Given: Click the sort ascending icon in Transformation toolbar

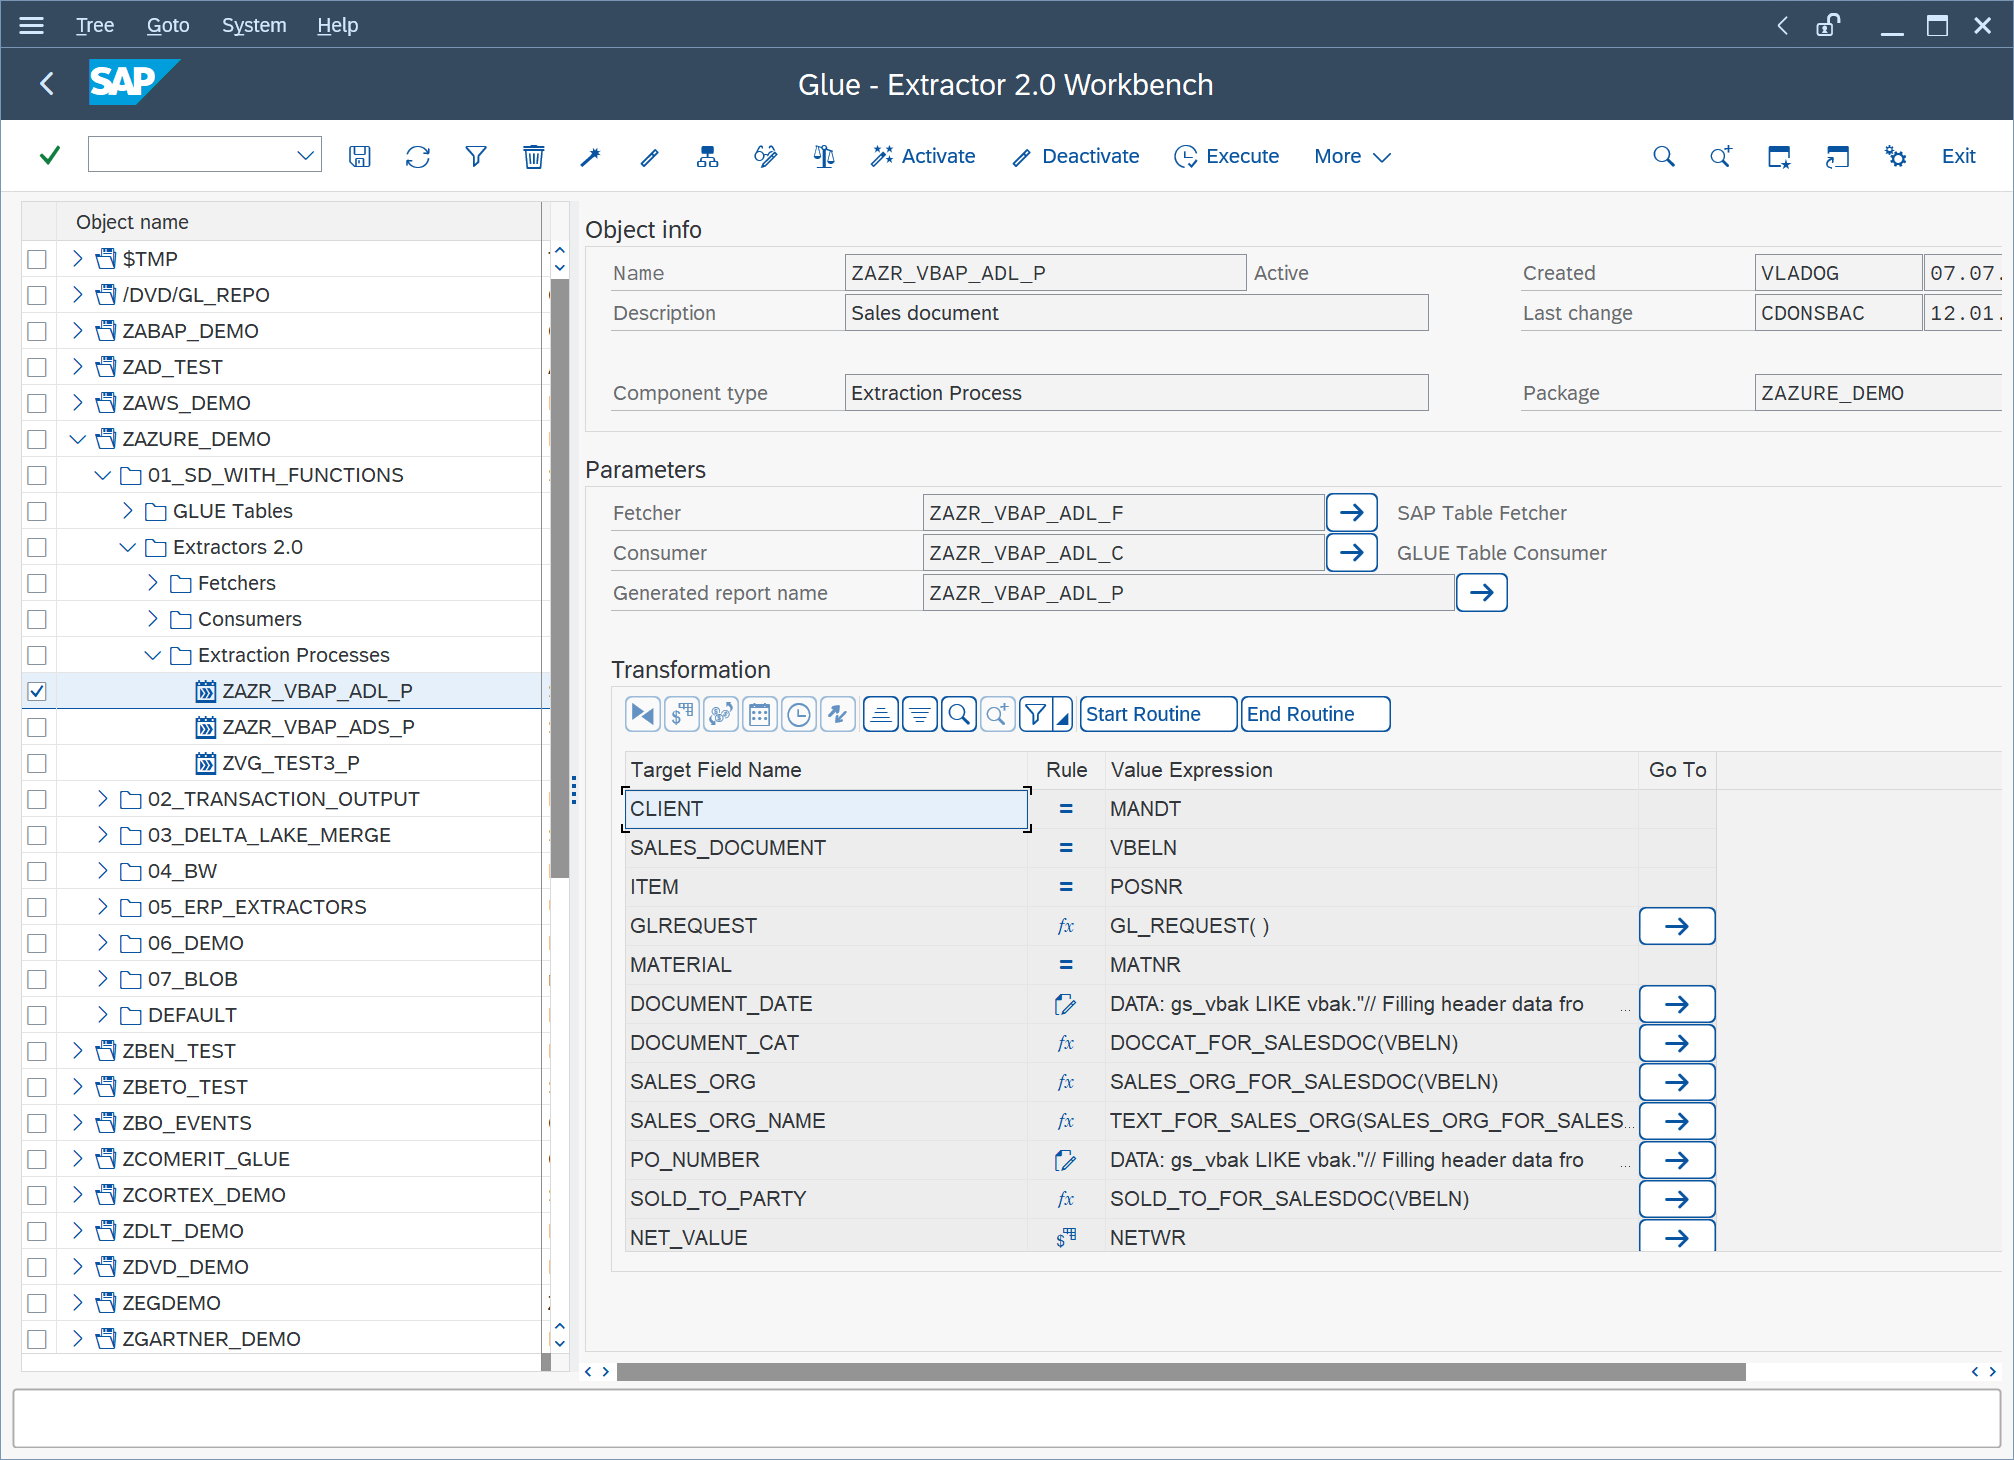Looking at the screenshot, I should [881, 715].
